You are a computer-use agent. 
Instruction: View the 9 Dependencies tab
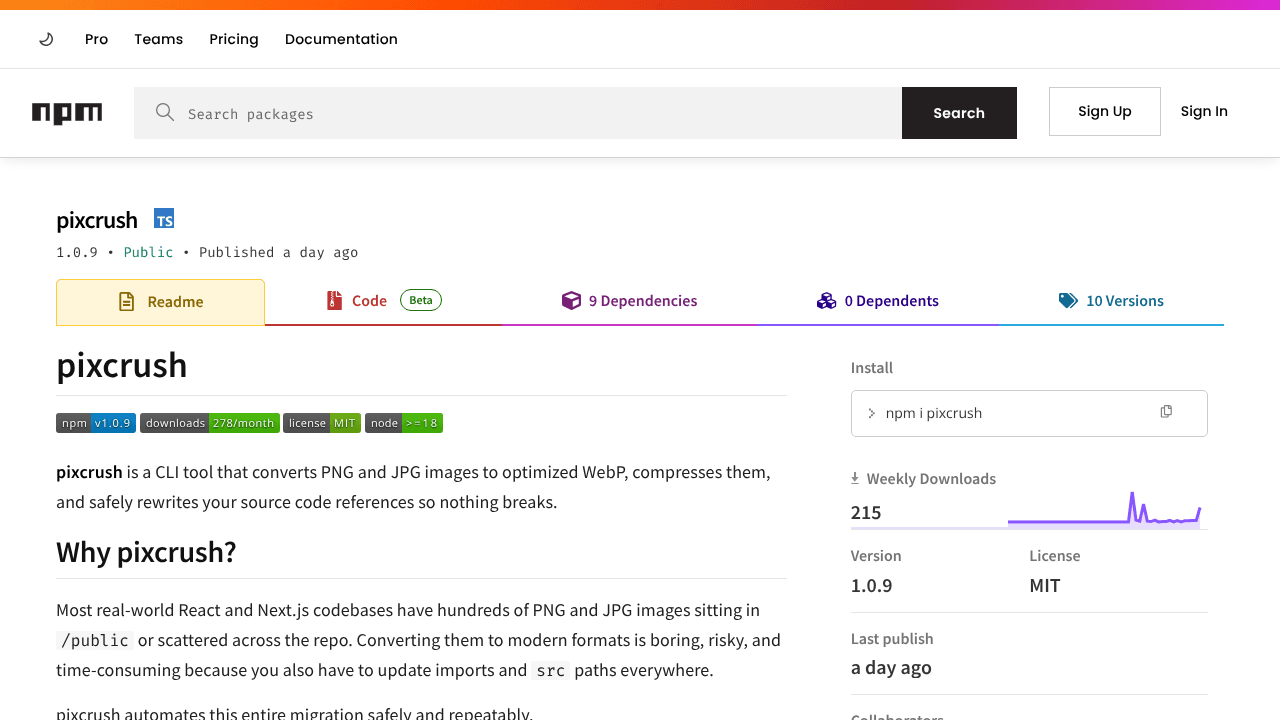coord(629,301)
